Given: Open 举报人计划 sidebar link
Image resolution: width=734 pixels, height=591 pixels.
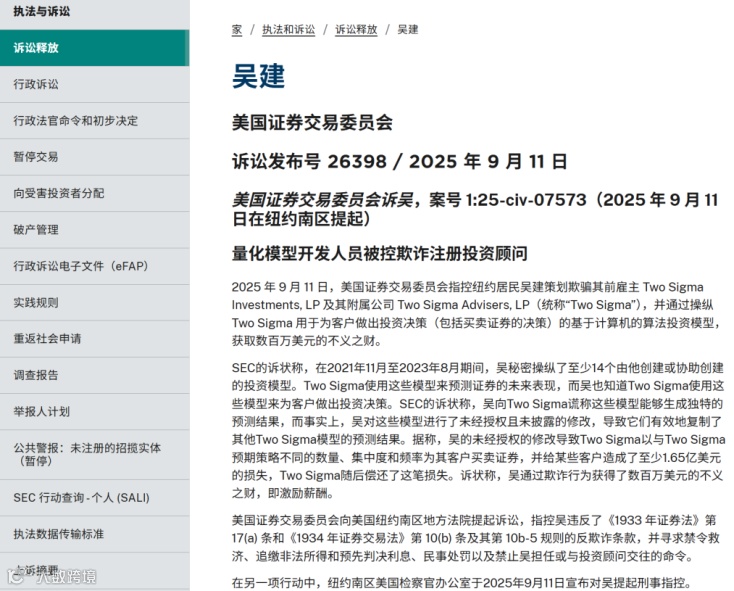Looking at the screenshot, I should 95,412.
